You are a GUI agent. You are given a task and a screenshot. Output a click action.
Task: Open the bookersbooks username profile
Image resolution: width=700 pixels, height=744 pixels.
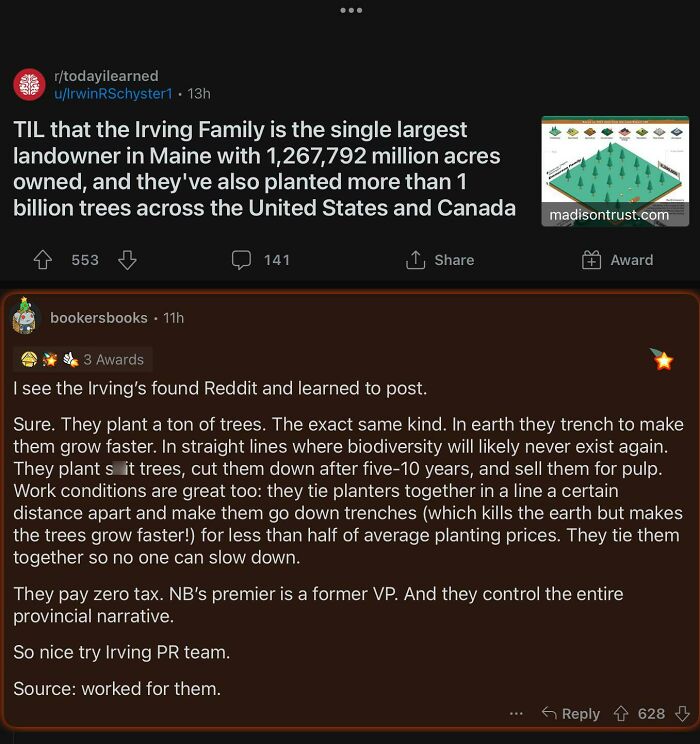(x=99, y=318)
